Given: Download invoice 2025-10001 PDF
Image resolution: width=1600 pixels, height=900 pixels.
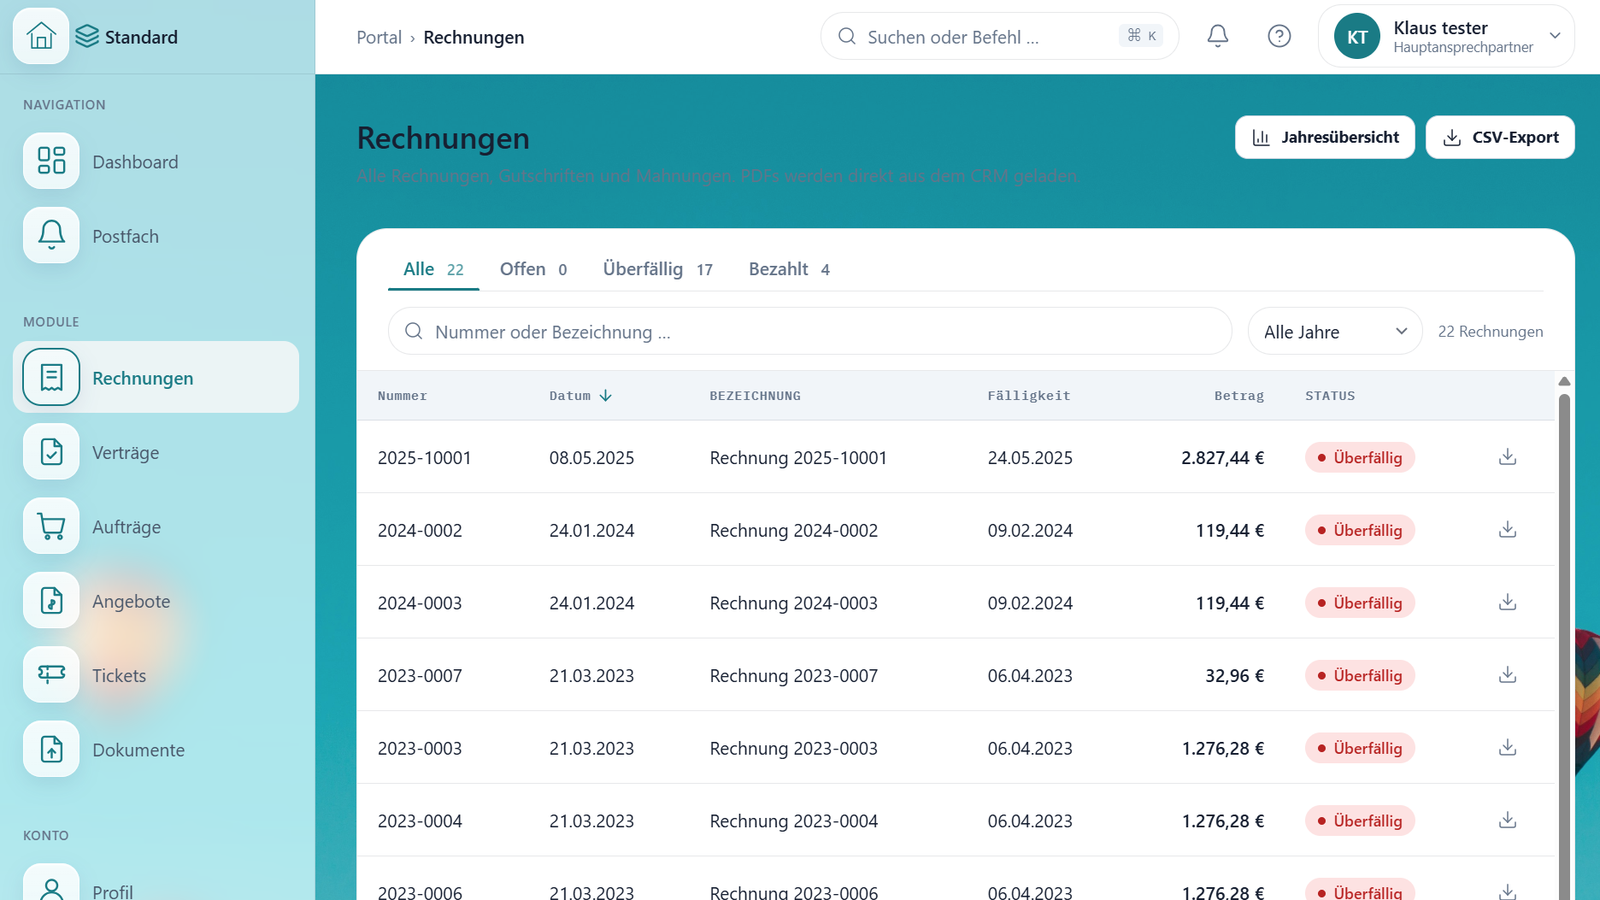Looking at the screenshot, I should (1508, 457).
